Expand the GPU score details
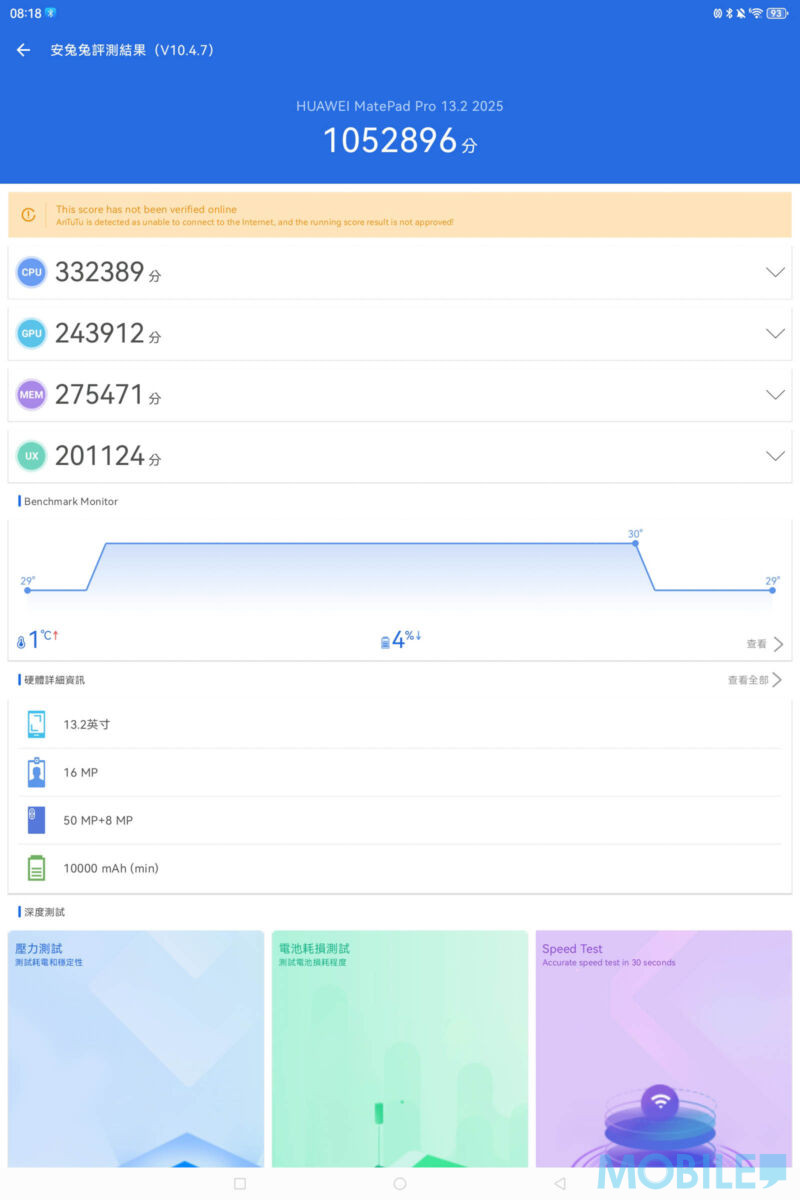Image resolution: width=800 pixels, height=1200 pixels. 775,334
